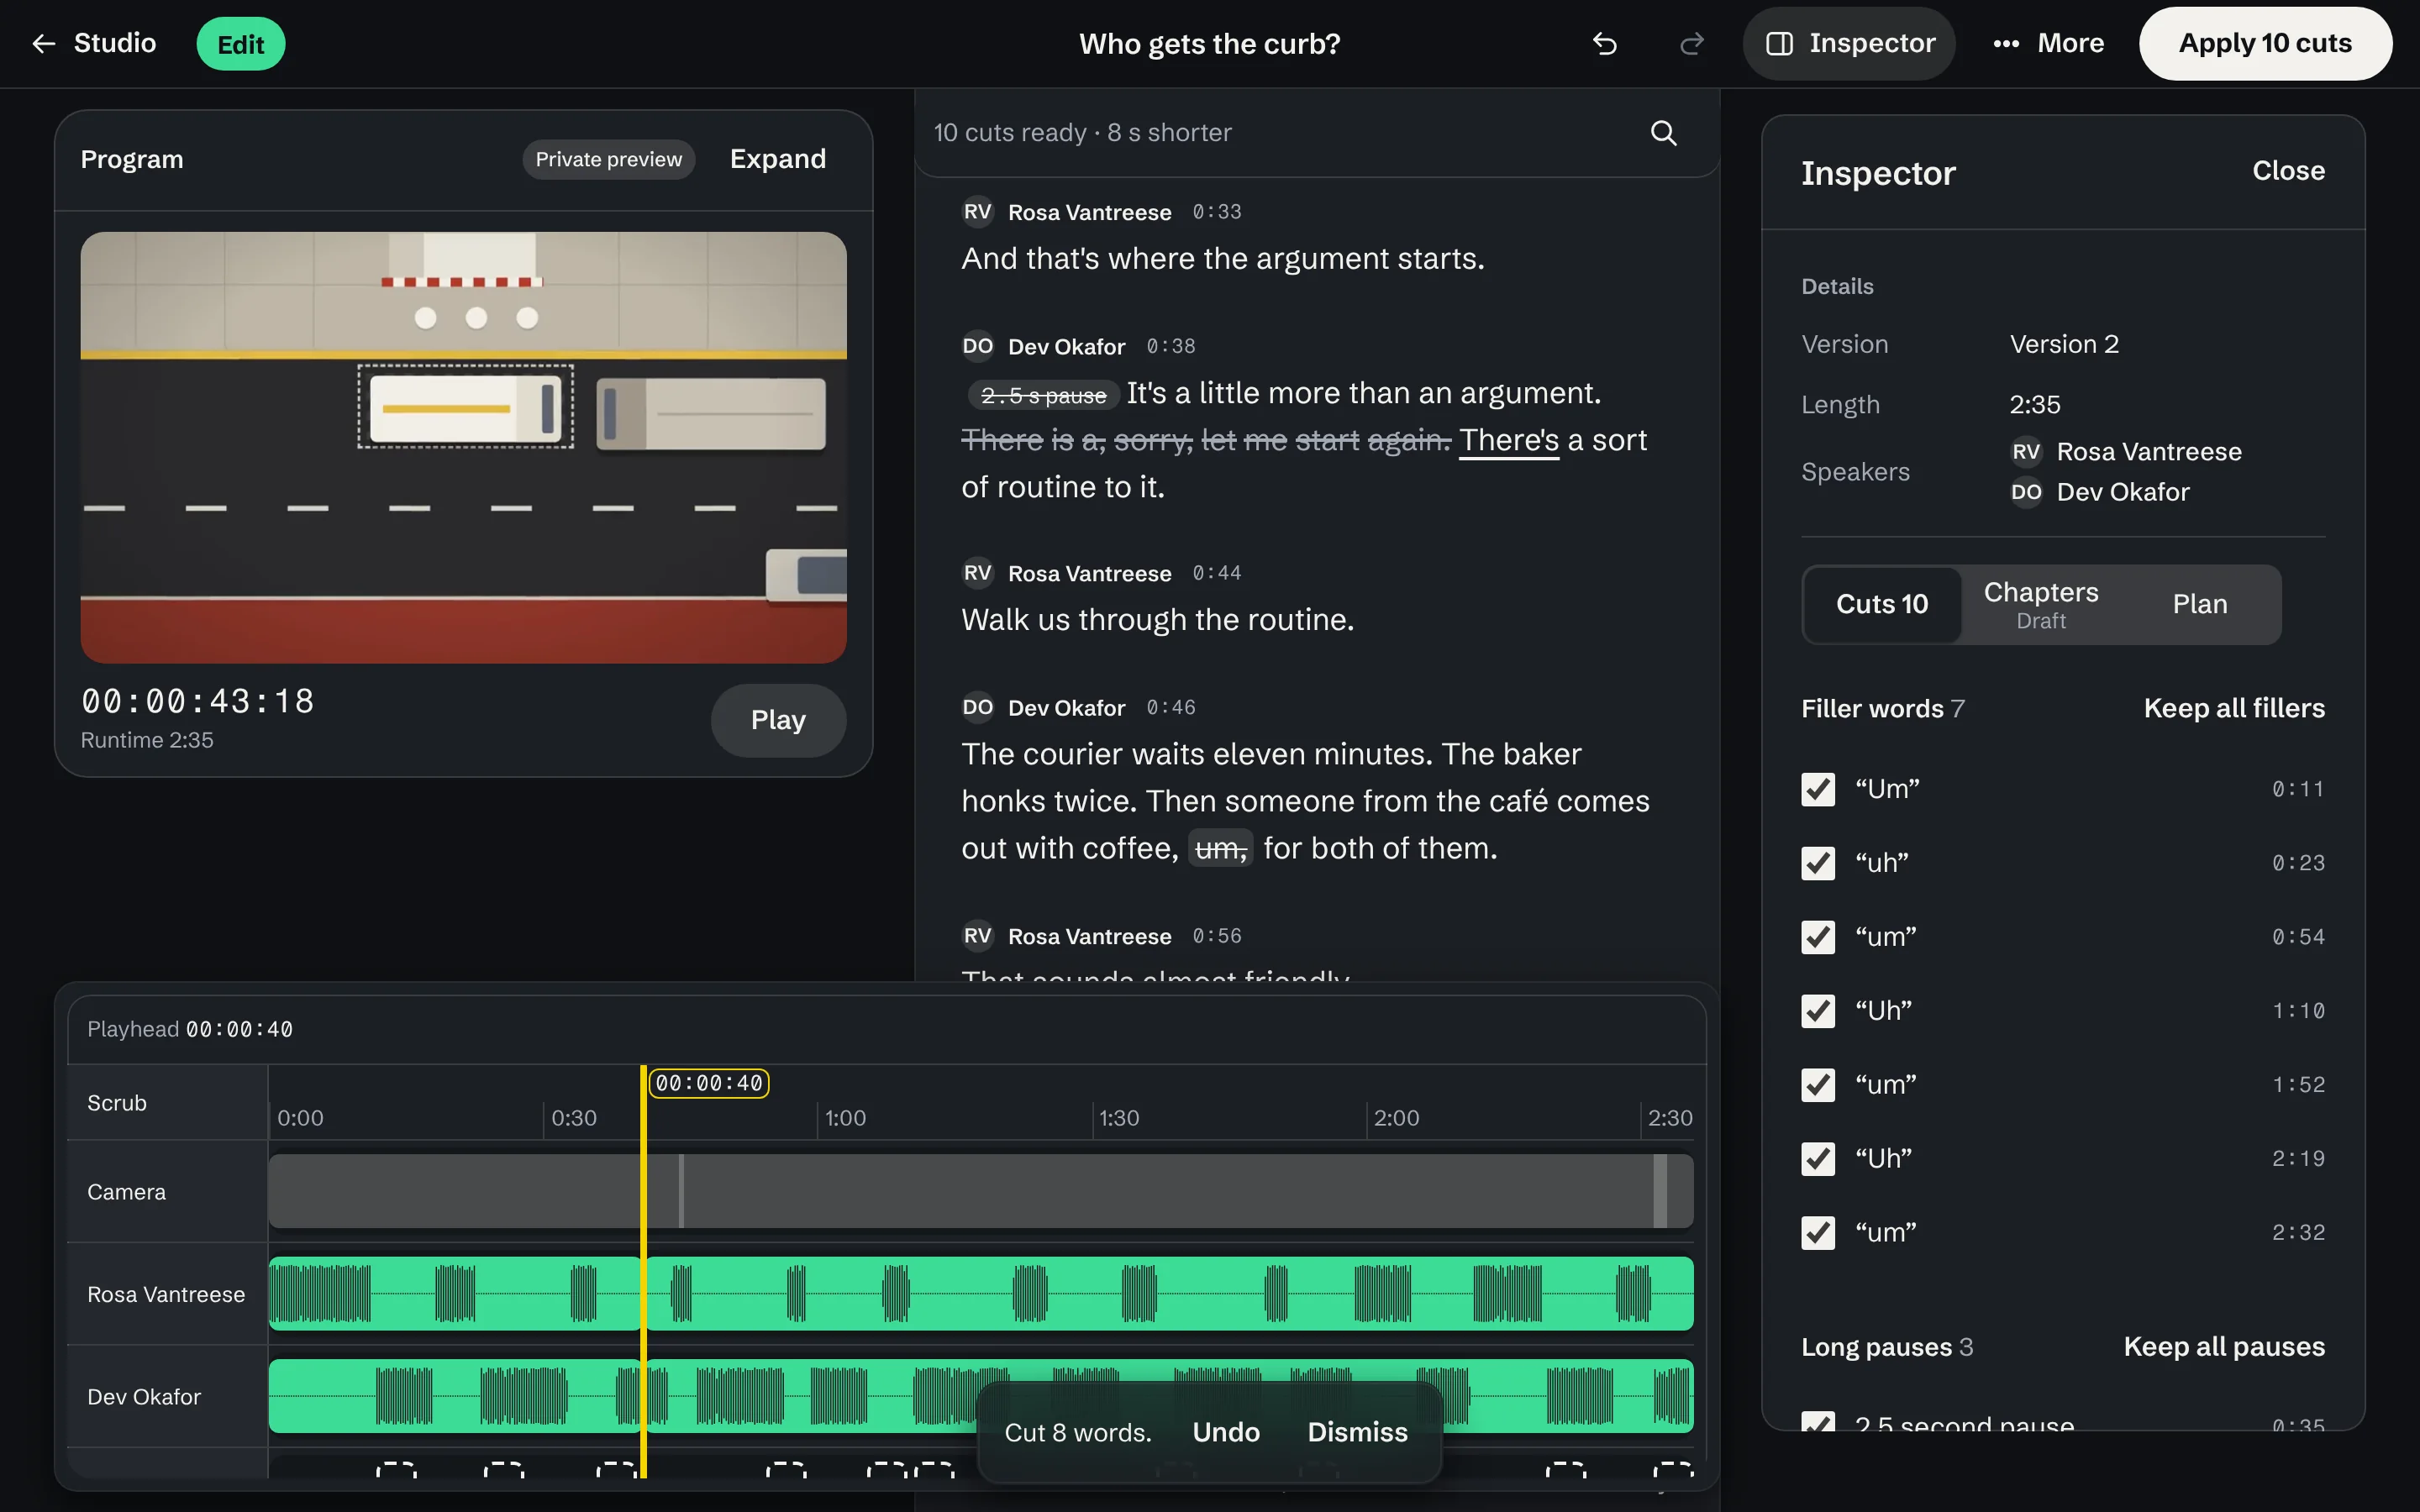
Task: Click Undo in the Cut 8 words toast
Action: tap(1226, 1433)
